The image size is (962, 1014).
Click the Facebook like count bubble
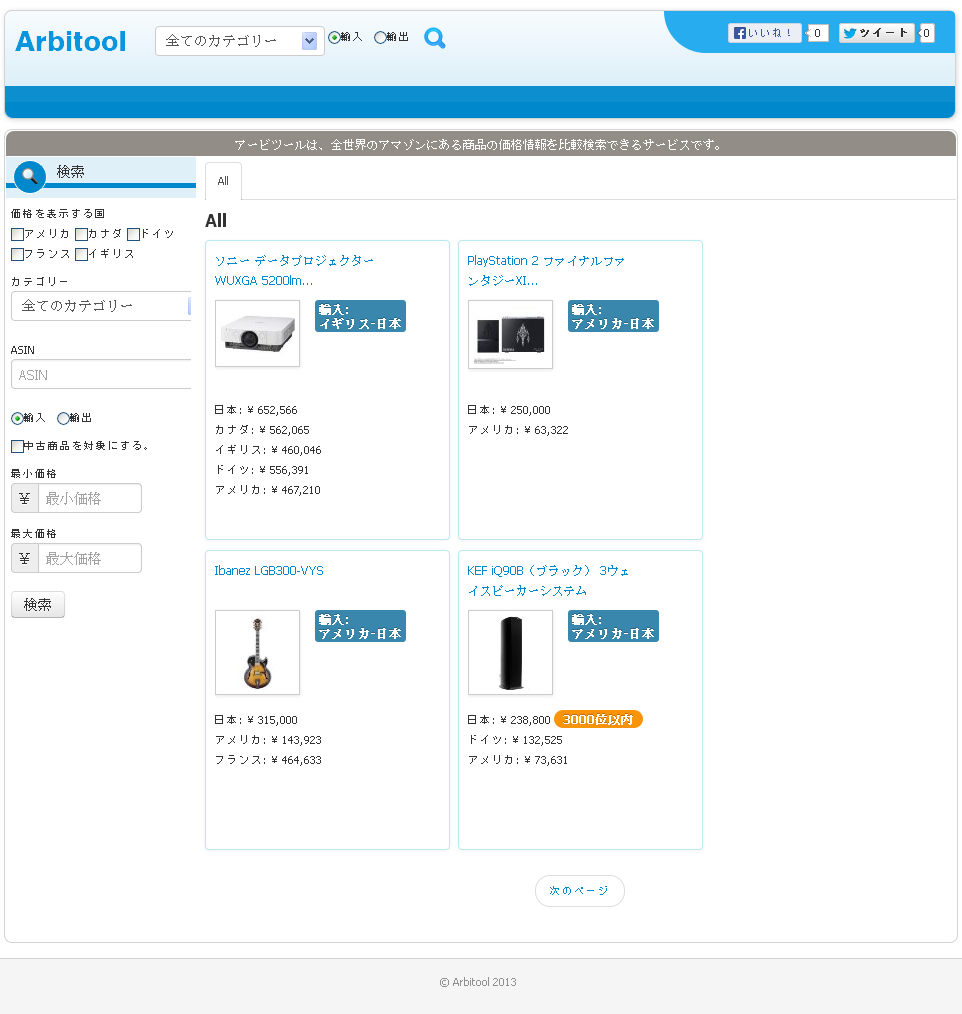818,33
